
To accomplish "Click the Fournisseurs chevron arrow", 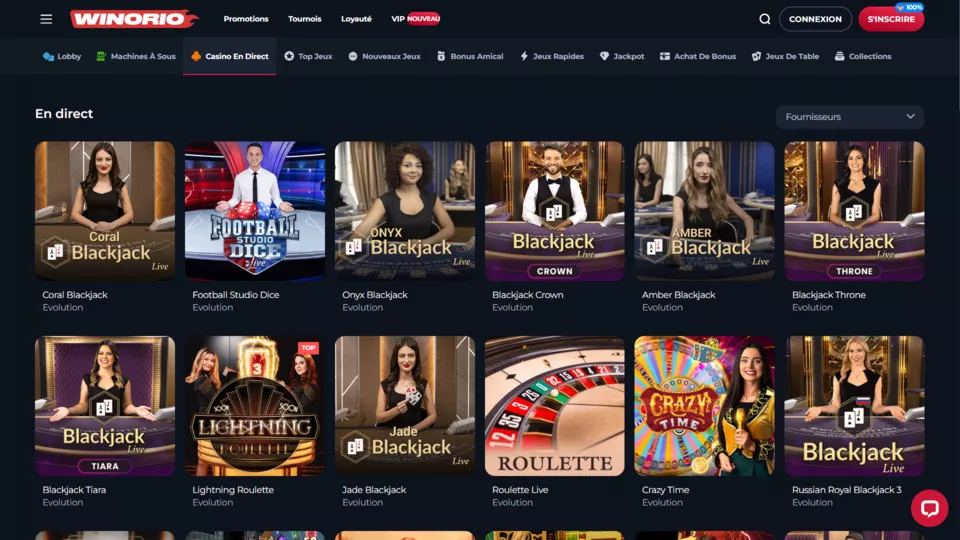I will [x=910, y=116].
